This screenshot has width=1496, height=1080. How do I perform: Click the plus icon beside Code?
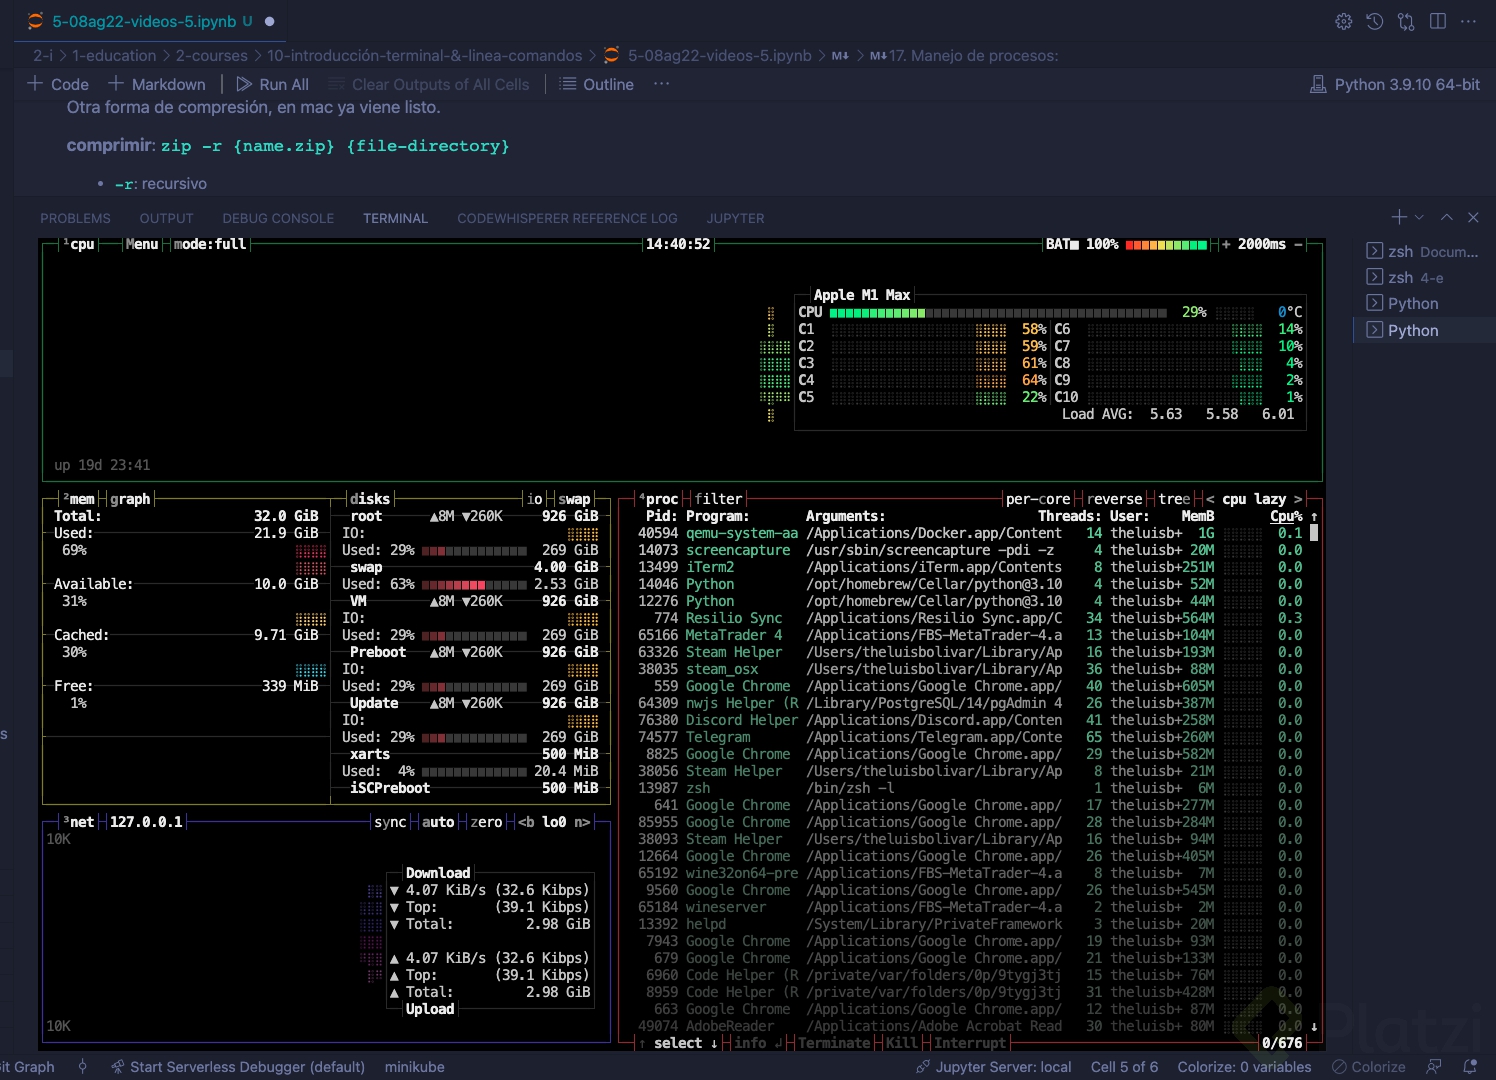click(x=35, y=84)
